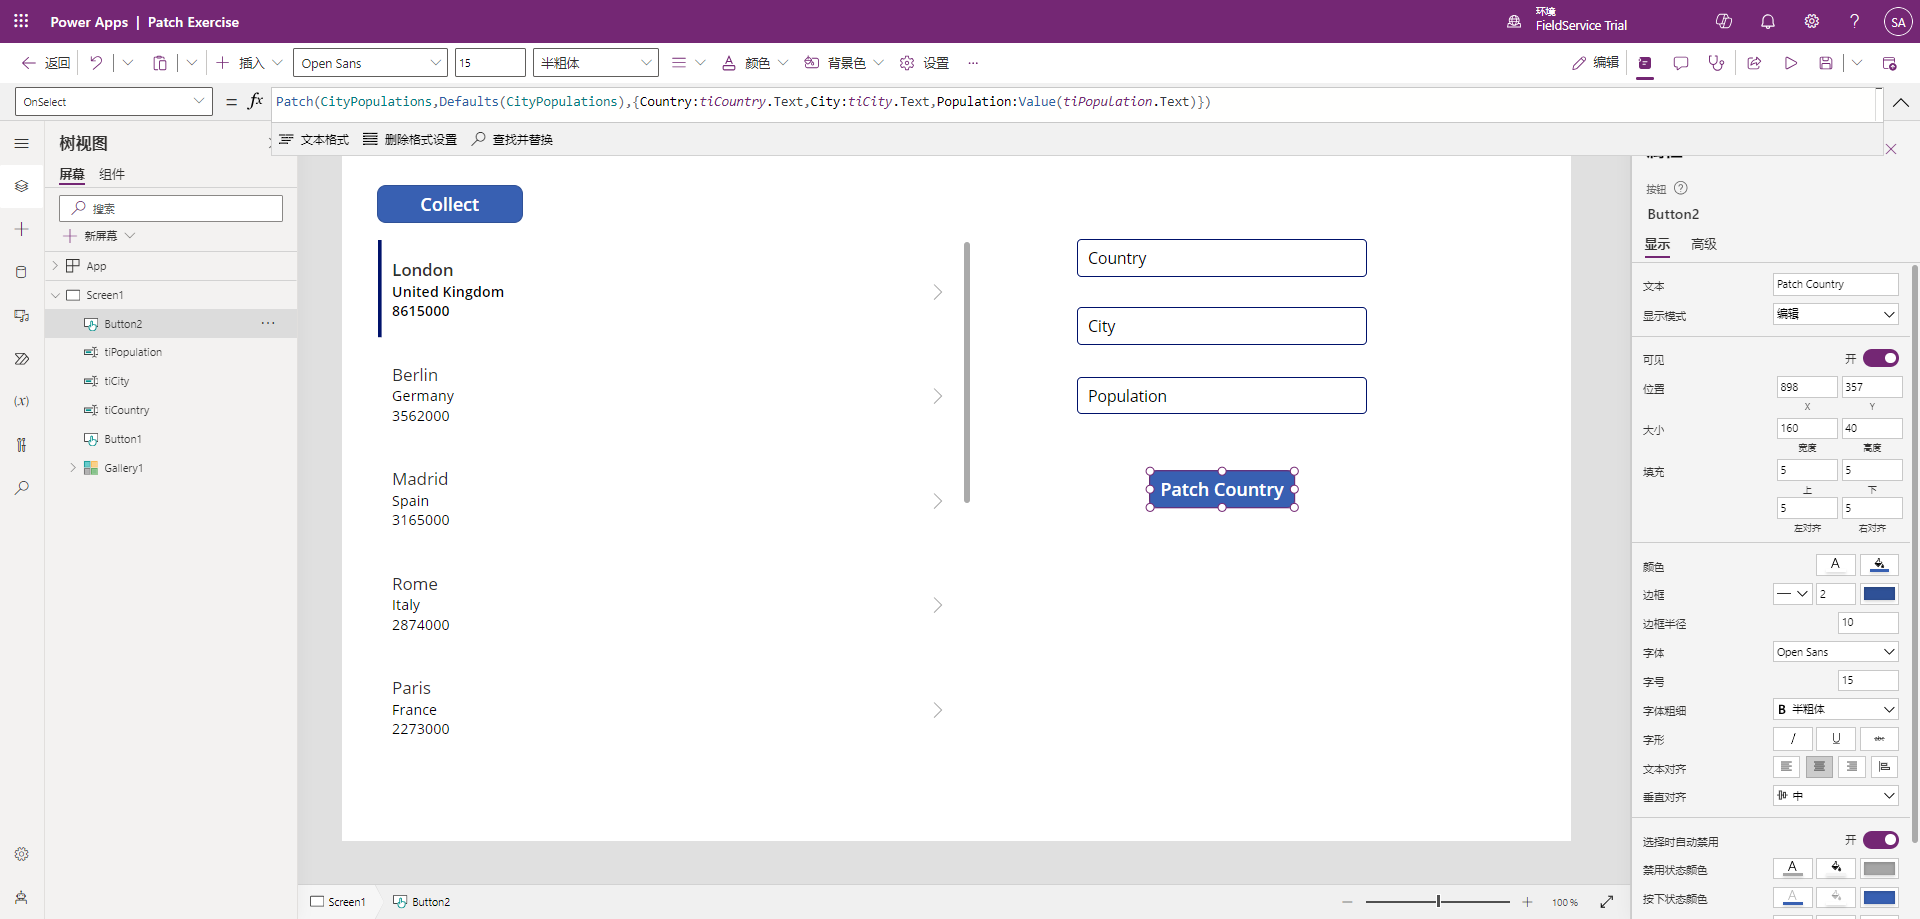Screen dimensions: 1920x919
Task: Click the Patch Country button on the canvas
Action: [x=1222, y=490]
